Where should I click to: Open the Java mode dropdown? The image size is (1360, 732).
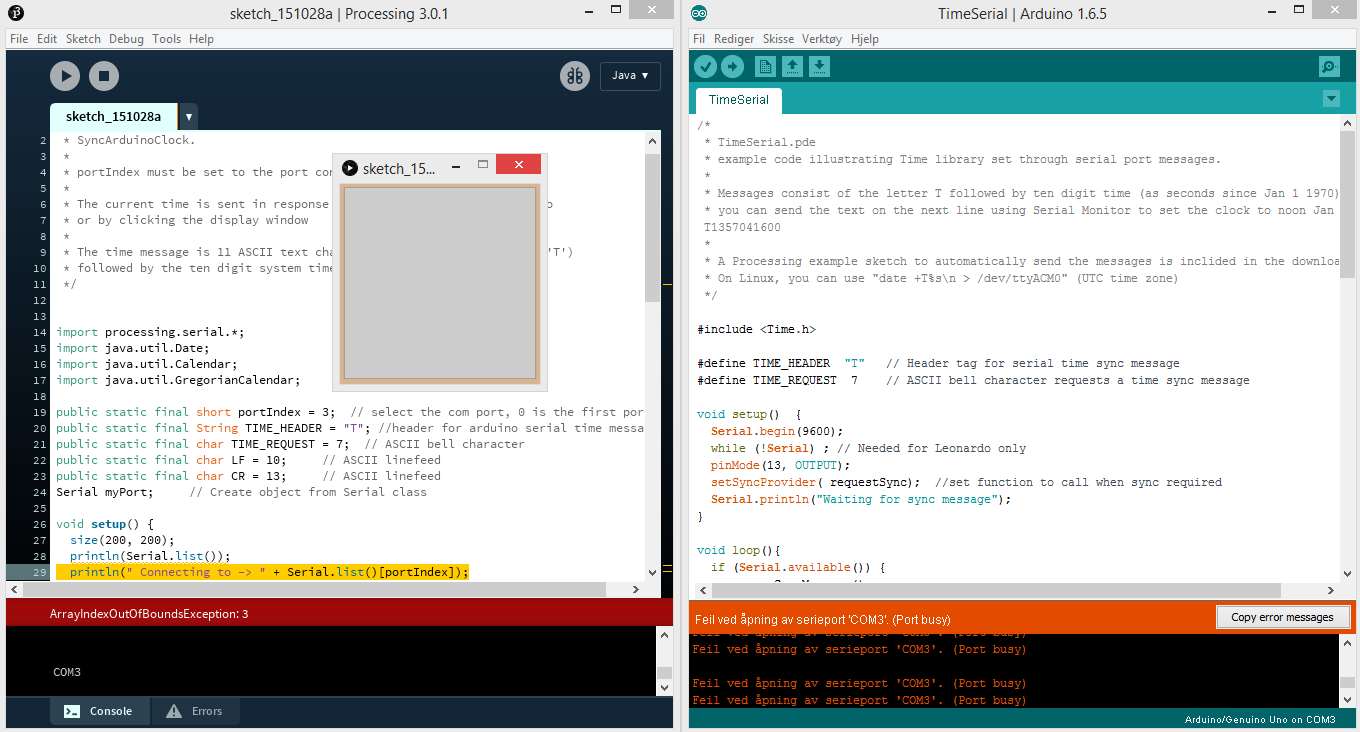click(630, 76)
